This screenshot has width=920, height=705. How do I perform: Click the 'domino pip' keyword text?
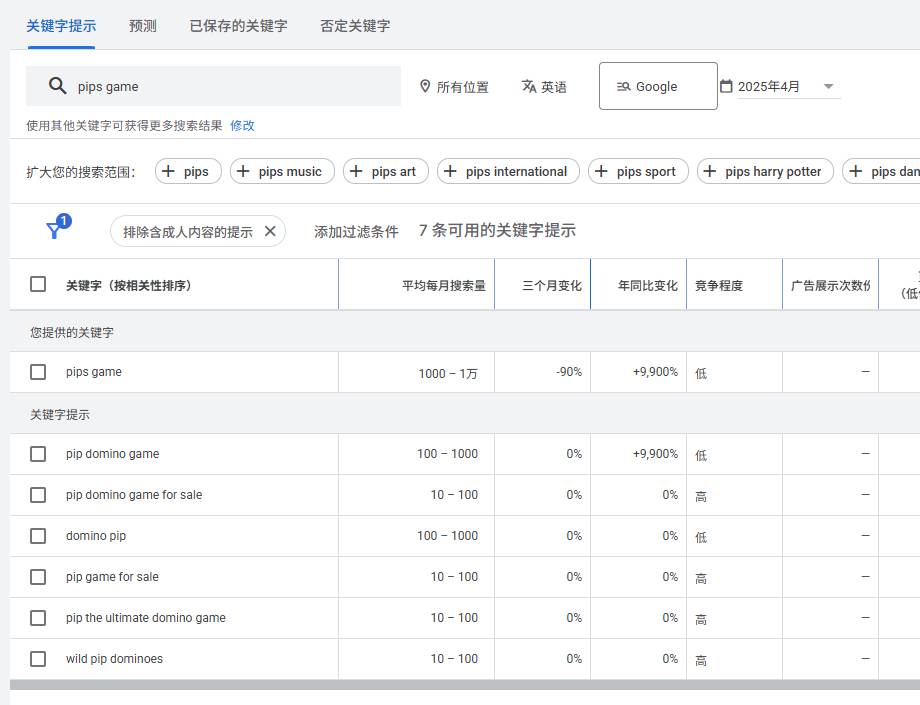point(96,536)
